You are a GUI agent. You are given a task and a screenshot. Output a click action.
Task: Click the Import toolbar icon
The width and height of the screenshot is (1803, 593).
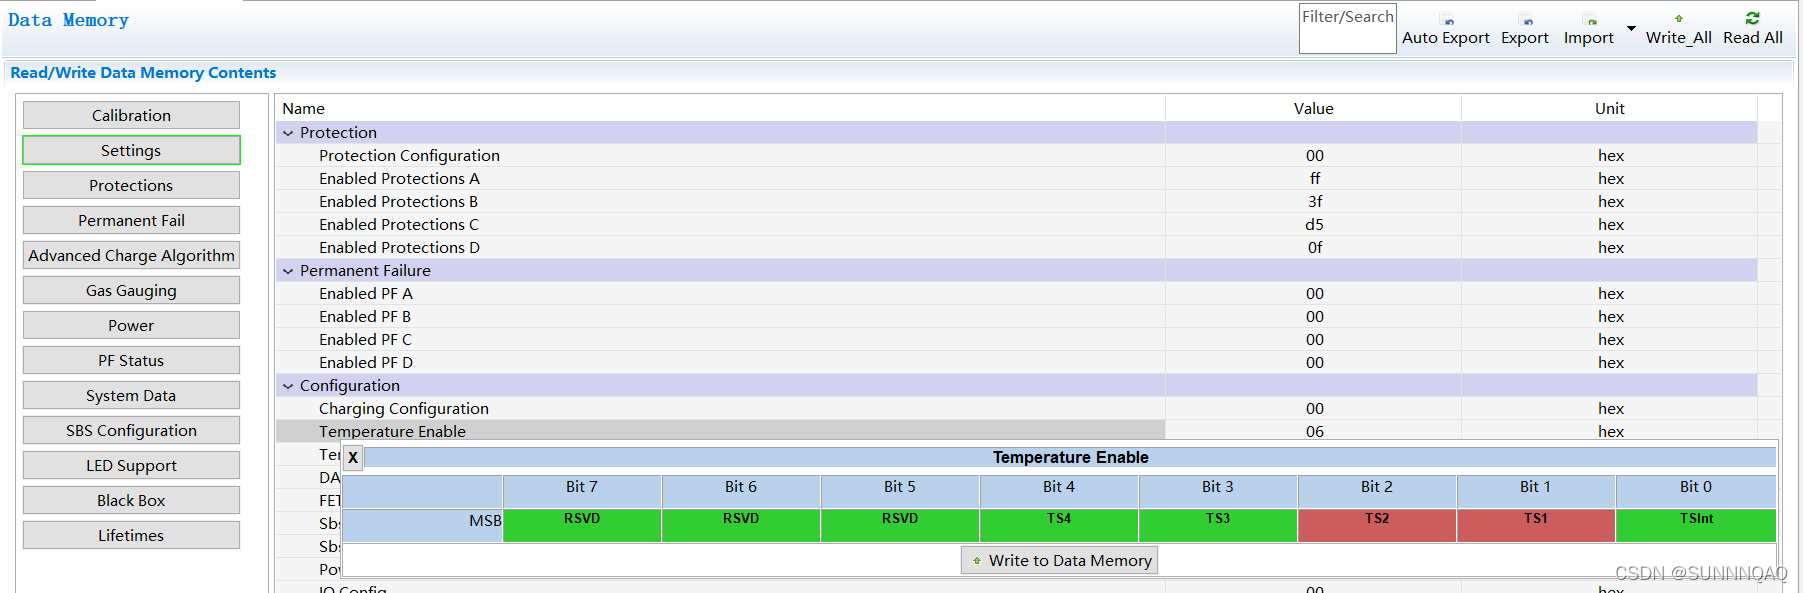click(1589, 21)
